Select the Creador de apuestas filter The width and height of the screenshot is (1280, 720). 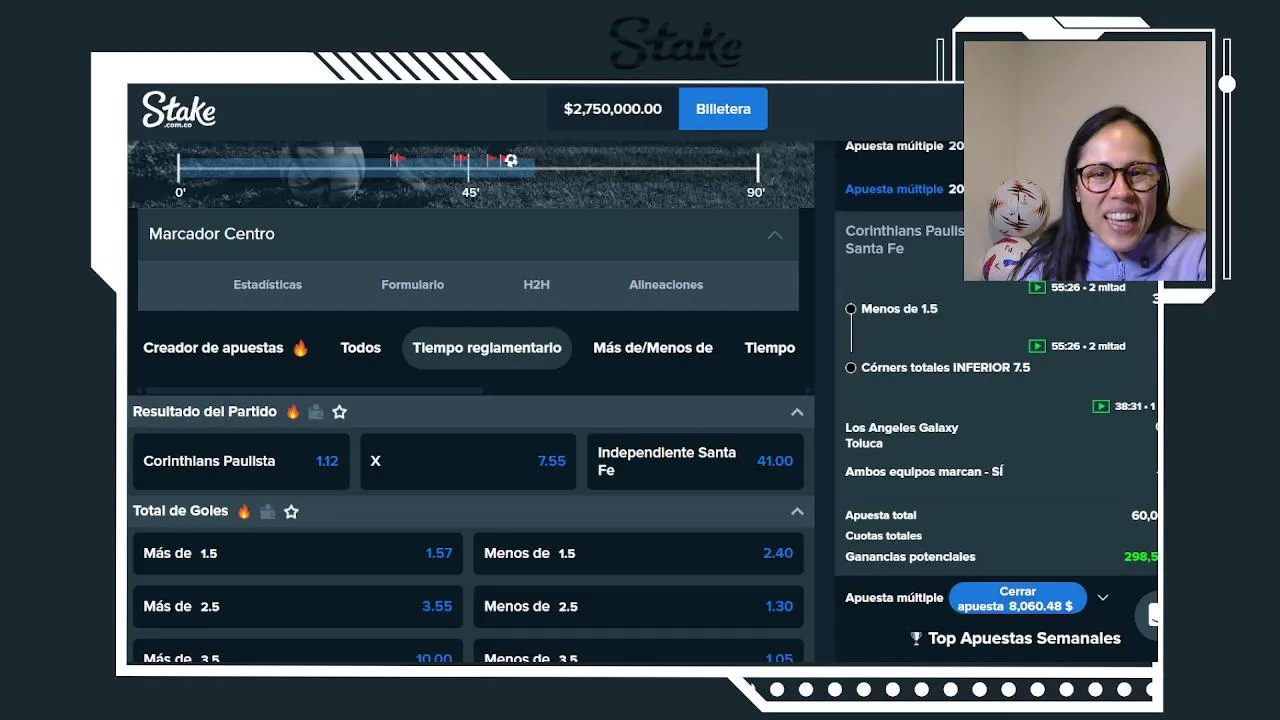pos(226,348)
